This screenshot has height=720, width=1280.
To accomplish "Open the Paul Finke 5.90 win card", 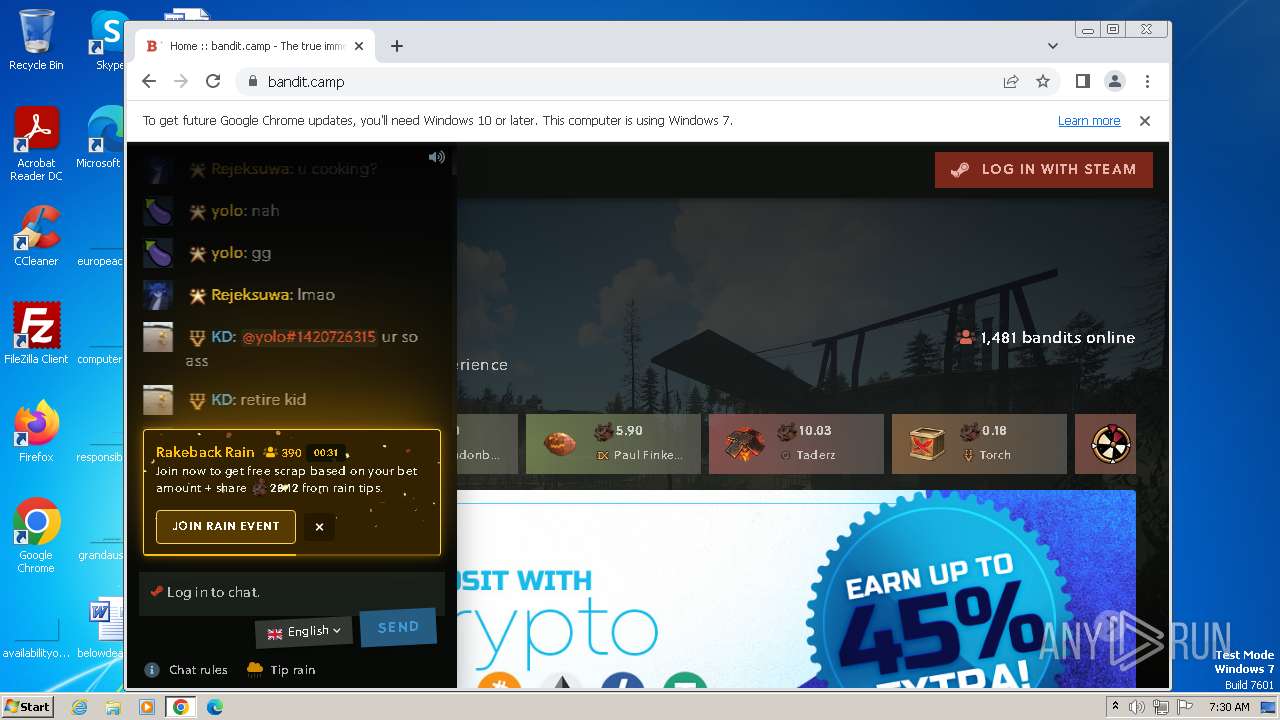I will click(x=612, y=443).
